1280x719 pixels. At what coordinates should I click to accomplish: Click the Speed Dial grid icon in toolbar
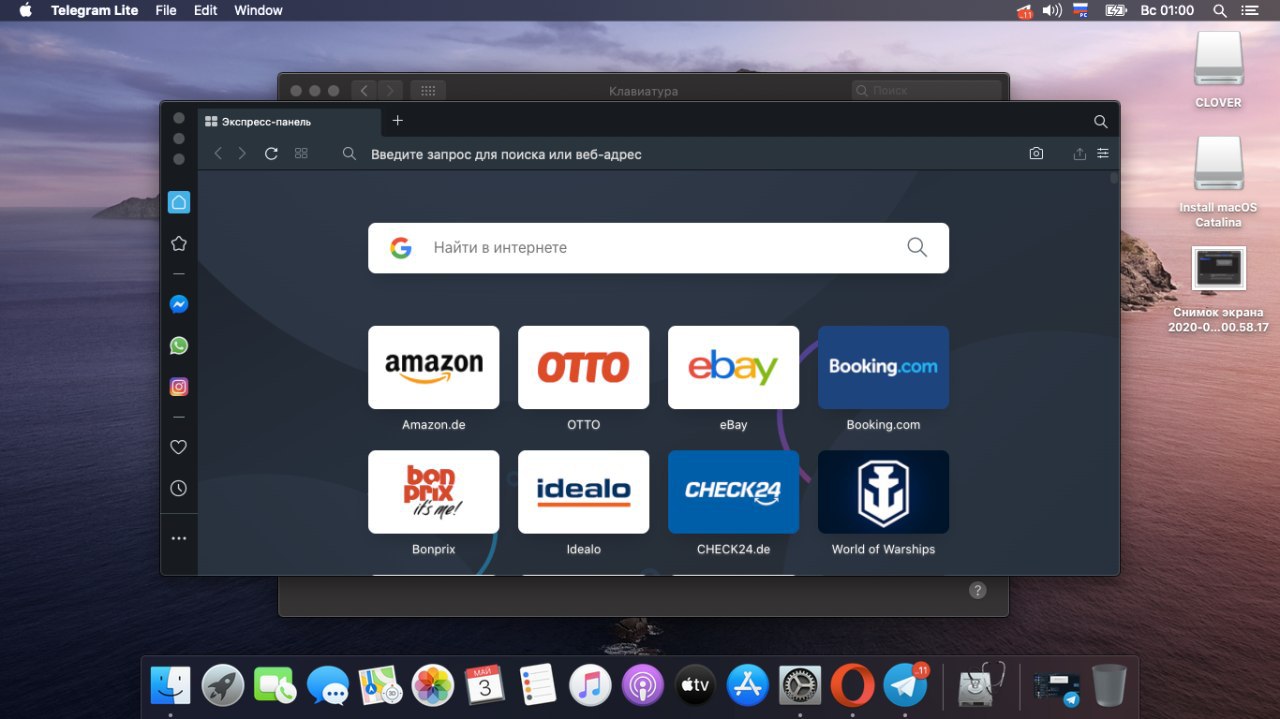(301, 154)
